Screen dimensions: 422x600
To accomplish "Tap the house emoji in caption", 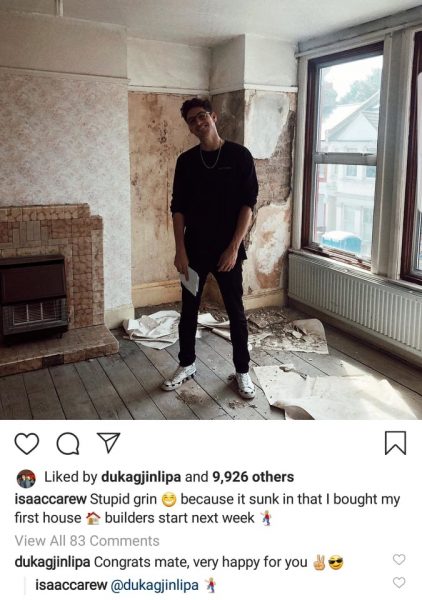I will [x=93, y=518].
